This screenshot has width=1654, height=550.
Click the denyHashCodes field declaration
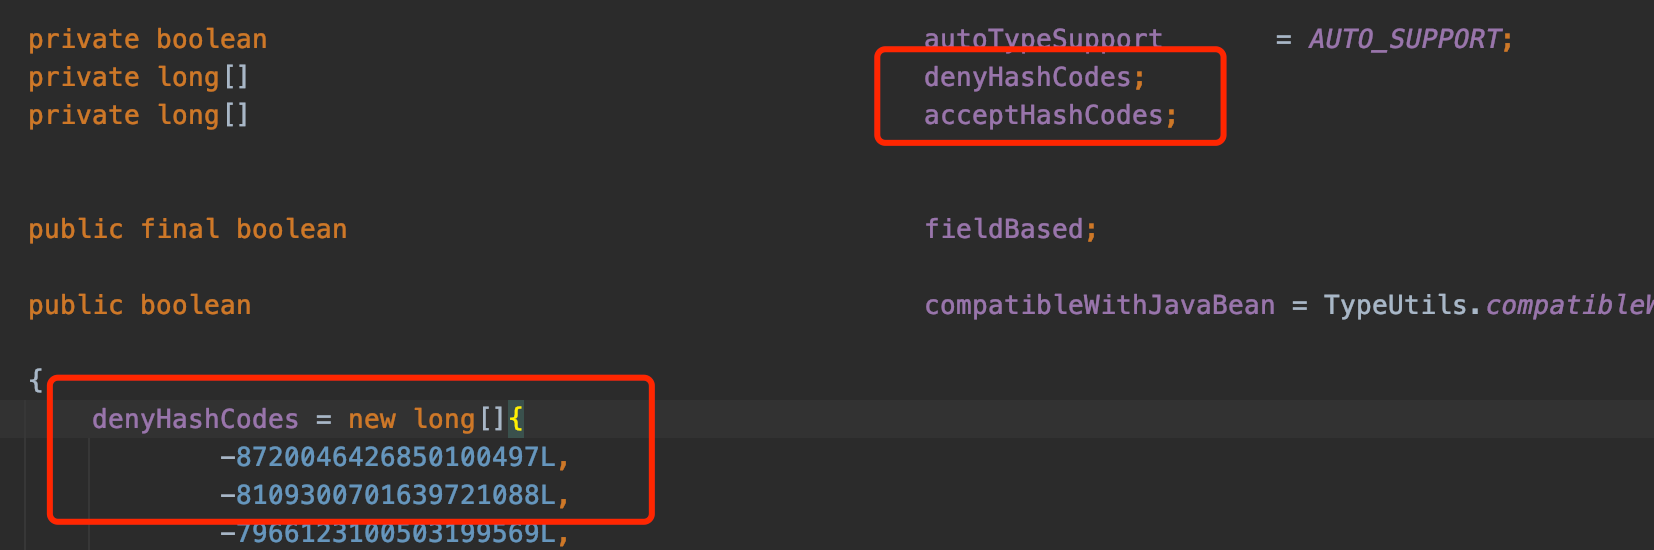point(1034,77)
